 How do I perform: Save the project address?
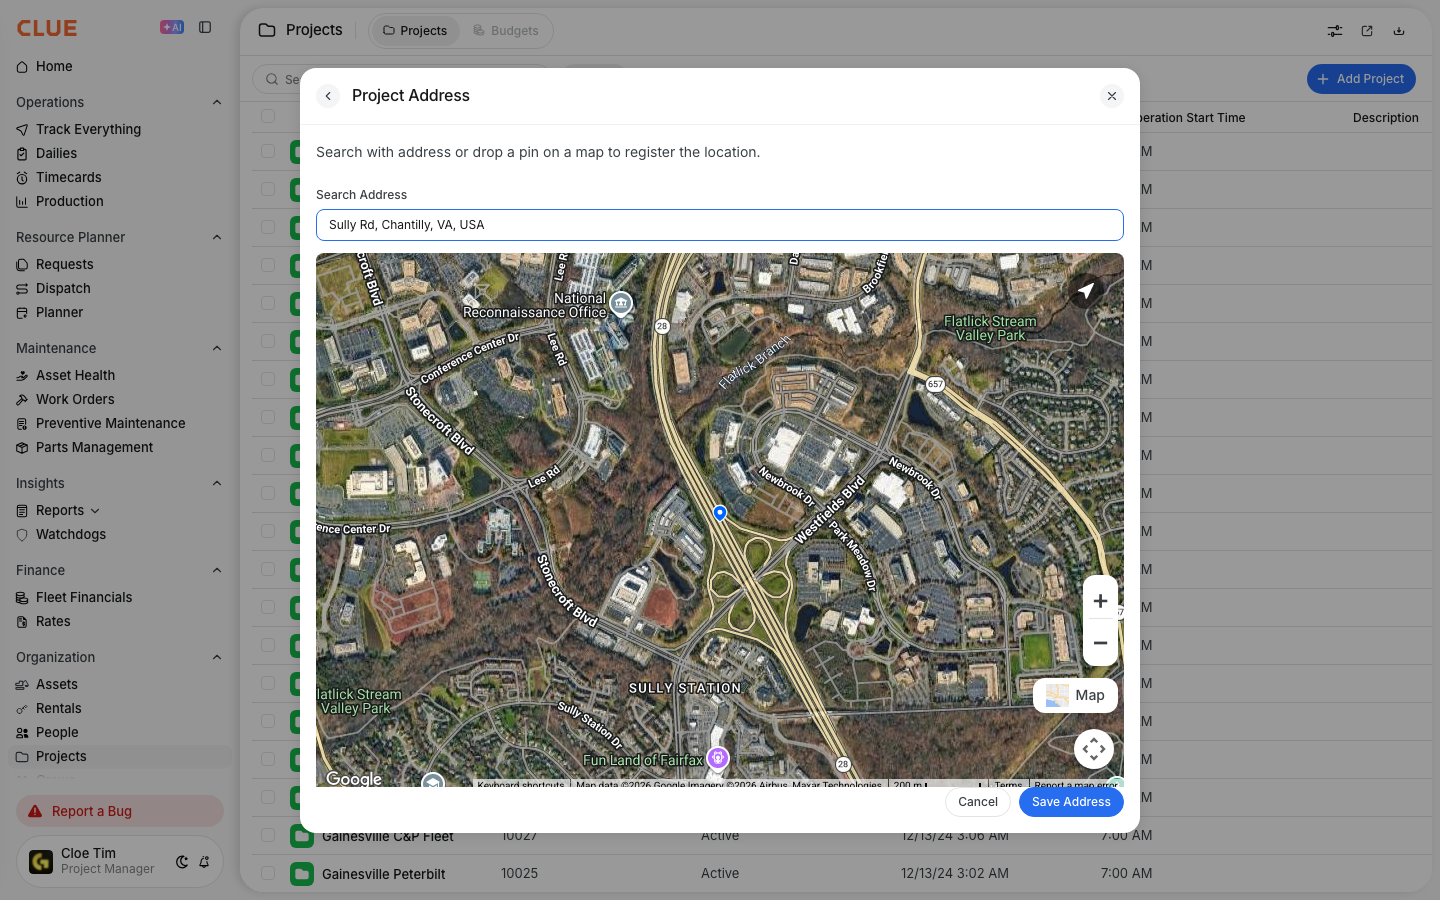1071,802
